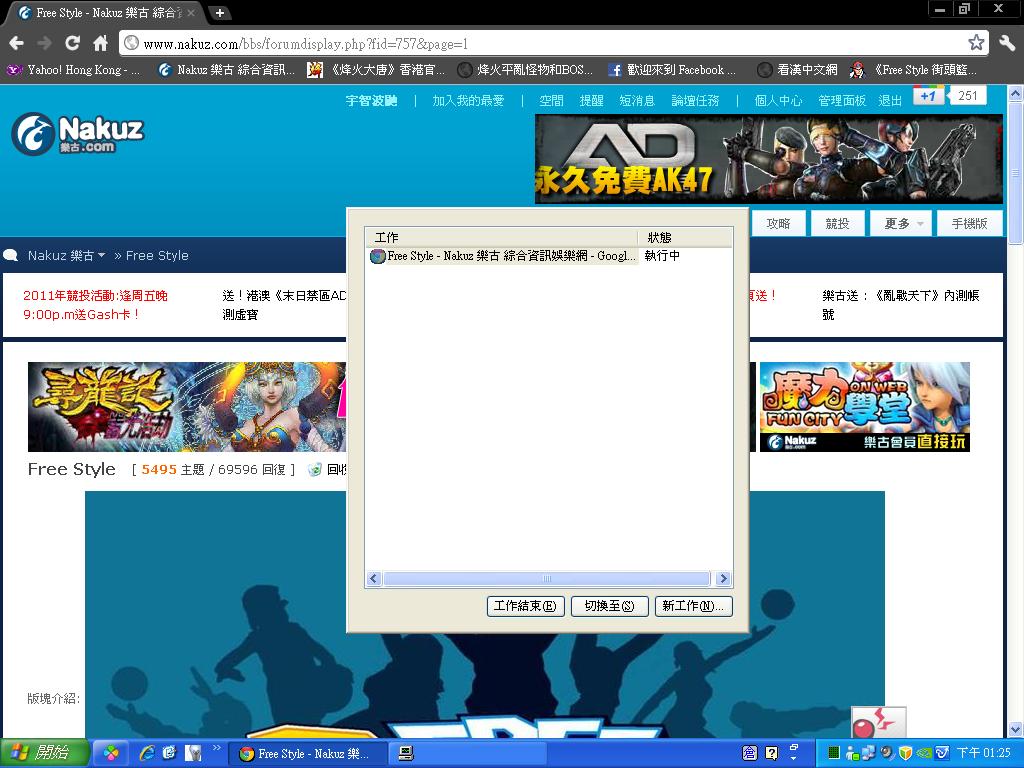Image resolution: width=1024 pixels, height=768 pixels.
Task: Click the task list left scroll arrow
Action: 374,578
